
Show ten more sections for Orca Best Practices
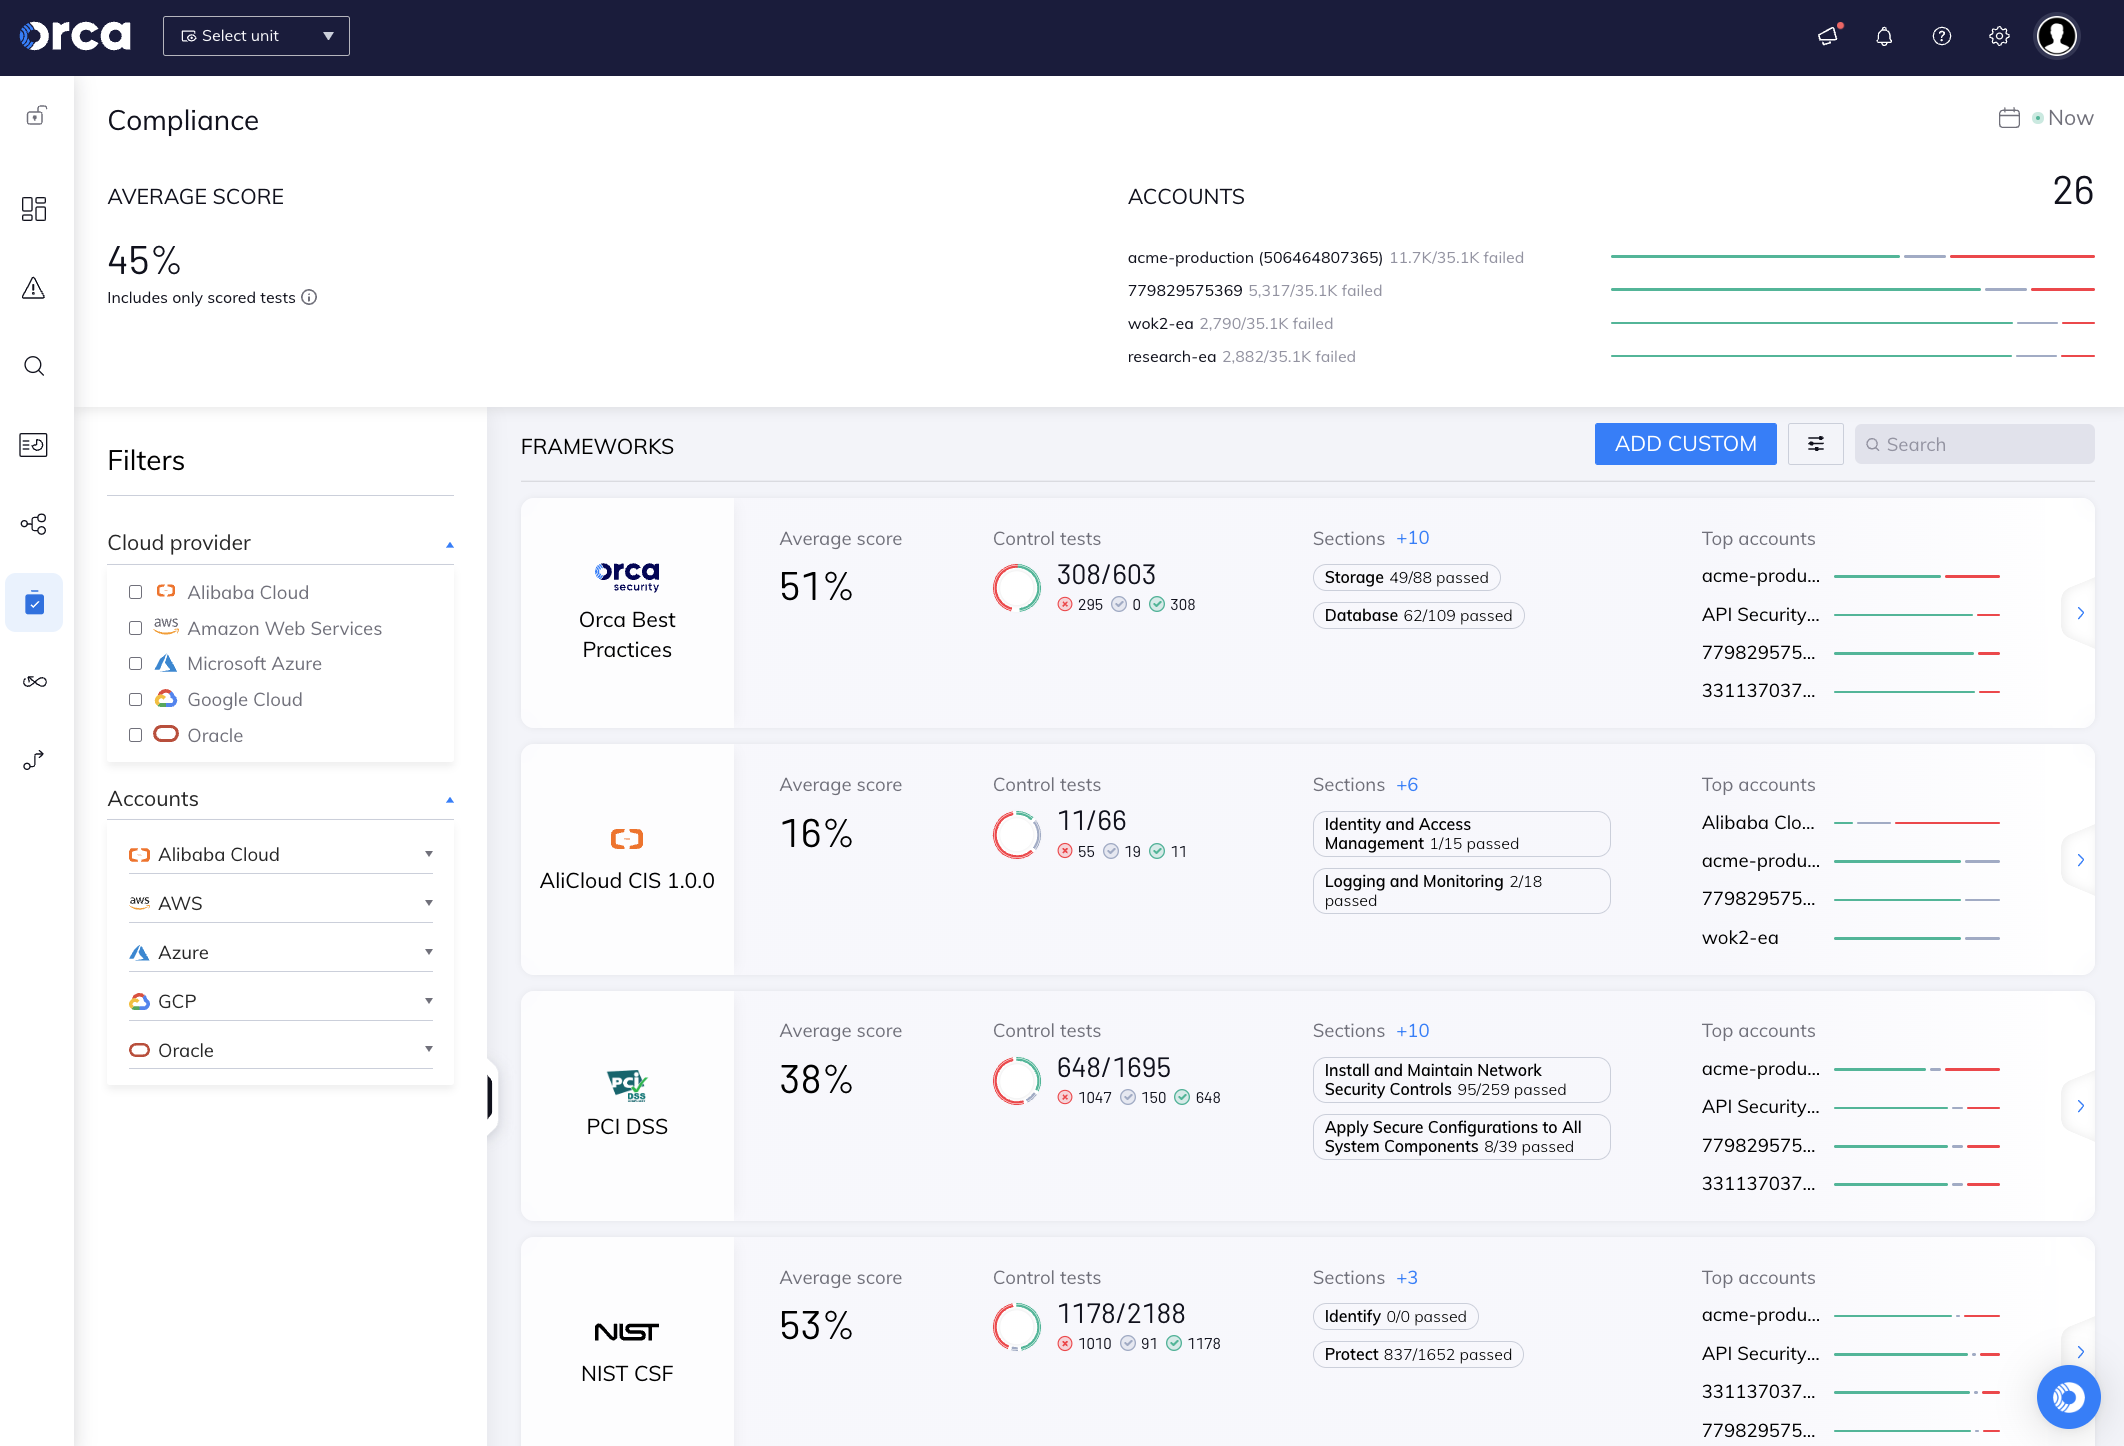pyautogui.click(x=1412, y=537)
